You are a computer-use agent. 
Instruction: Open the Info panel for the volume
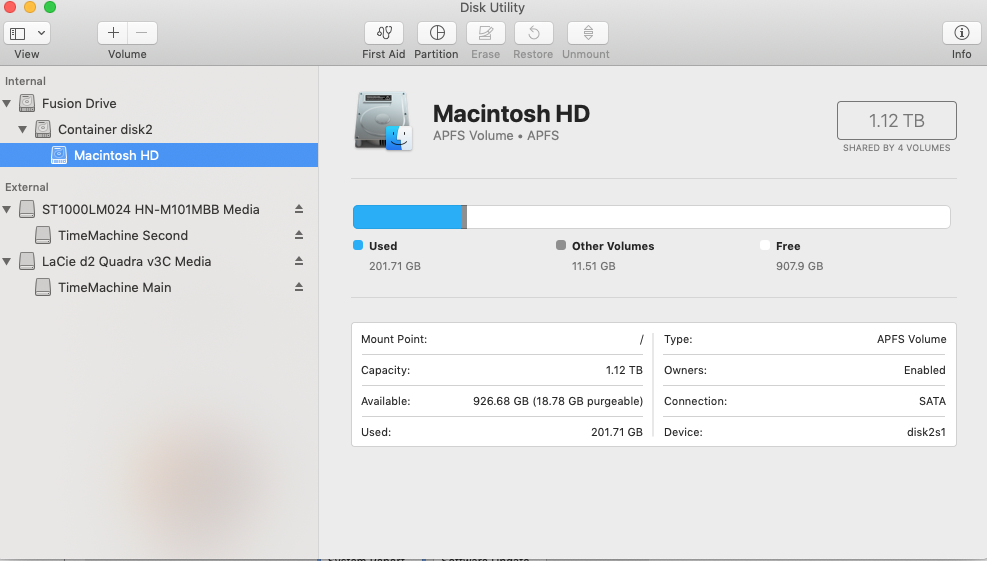click(961, 33)
